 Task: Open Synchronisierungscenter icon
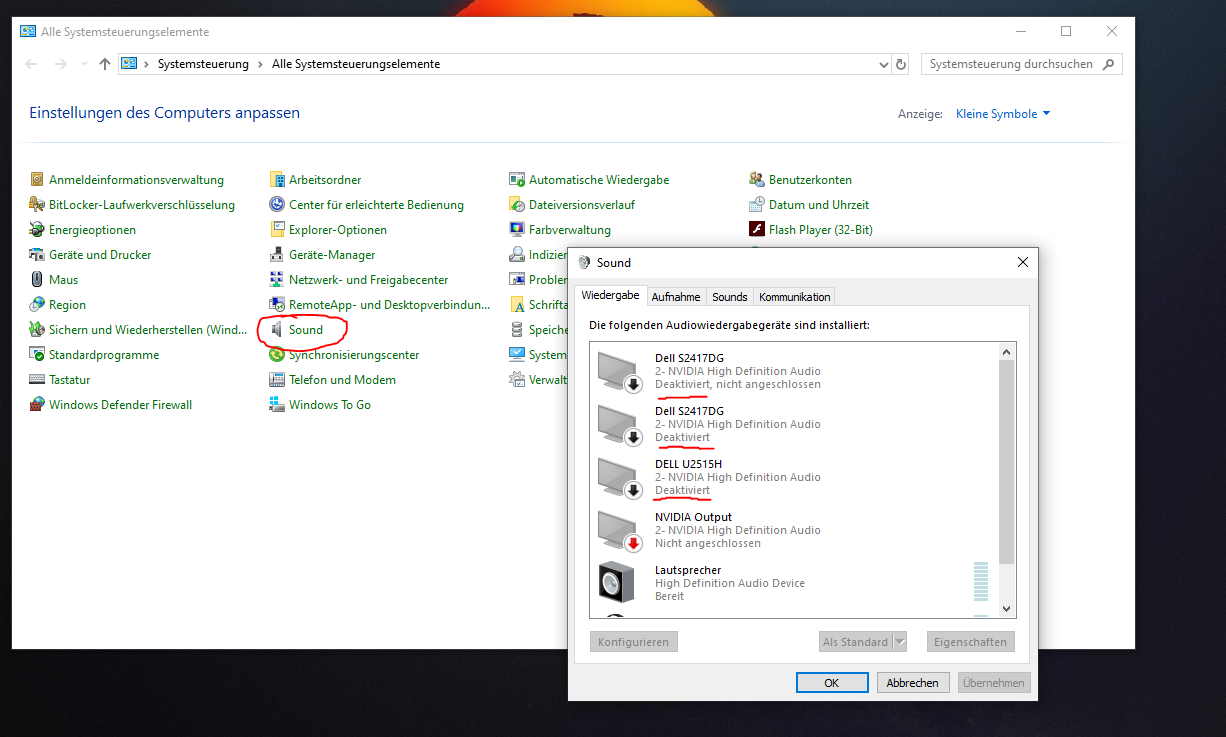pyautogui.click(x=278, y=355)
